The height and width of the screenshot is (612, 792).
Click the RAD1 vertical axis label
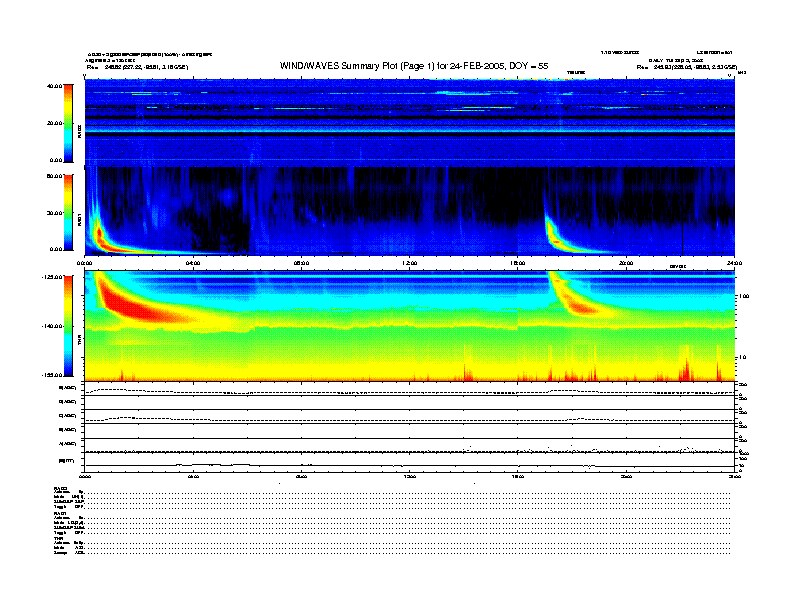[x=79, y=219]
